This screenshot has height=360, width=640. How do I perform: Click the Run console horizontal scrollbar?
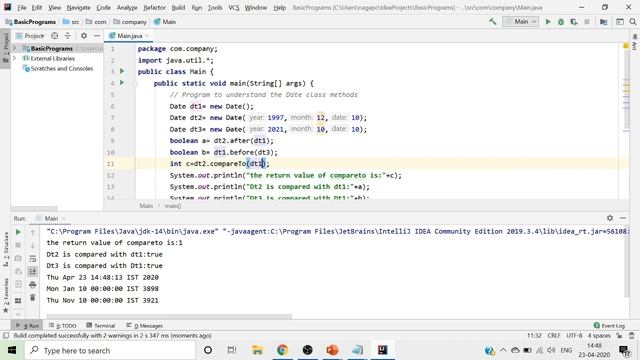169,316
